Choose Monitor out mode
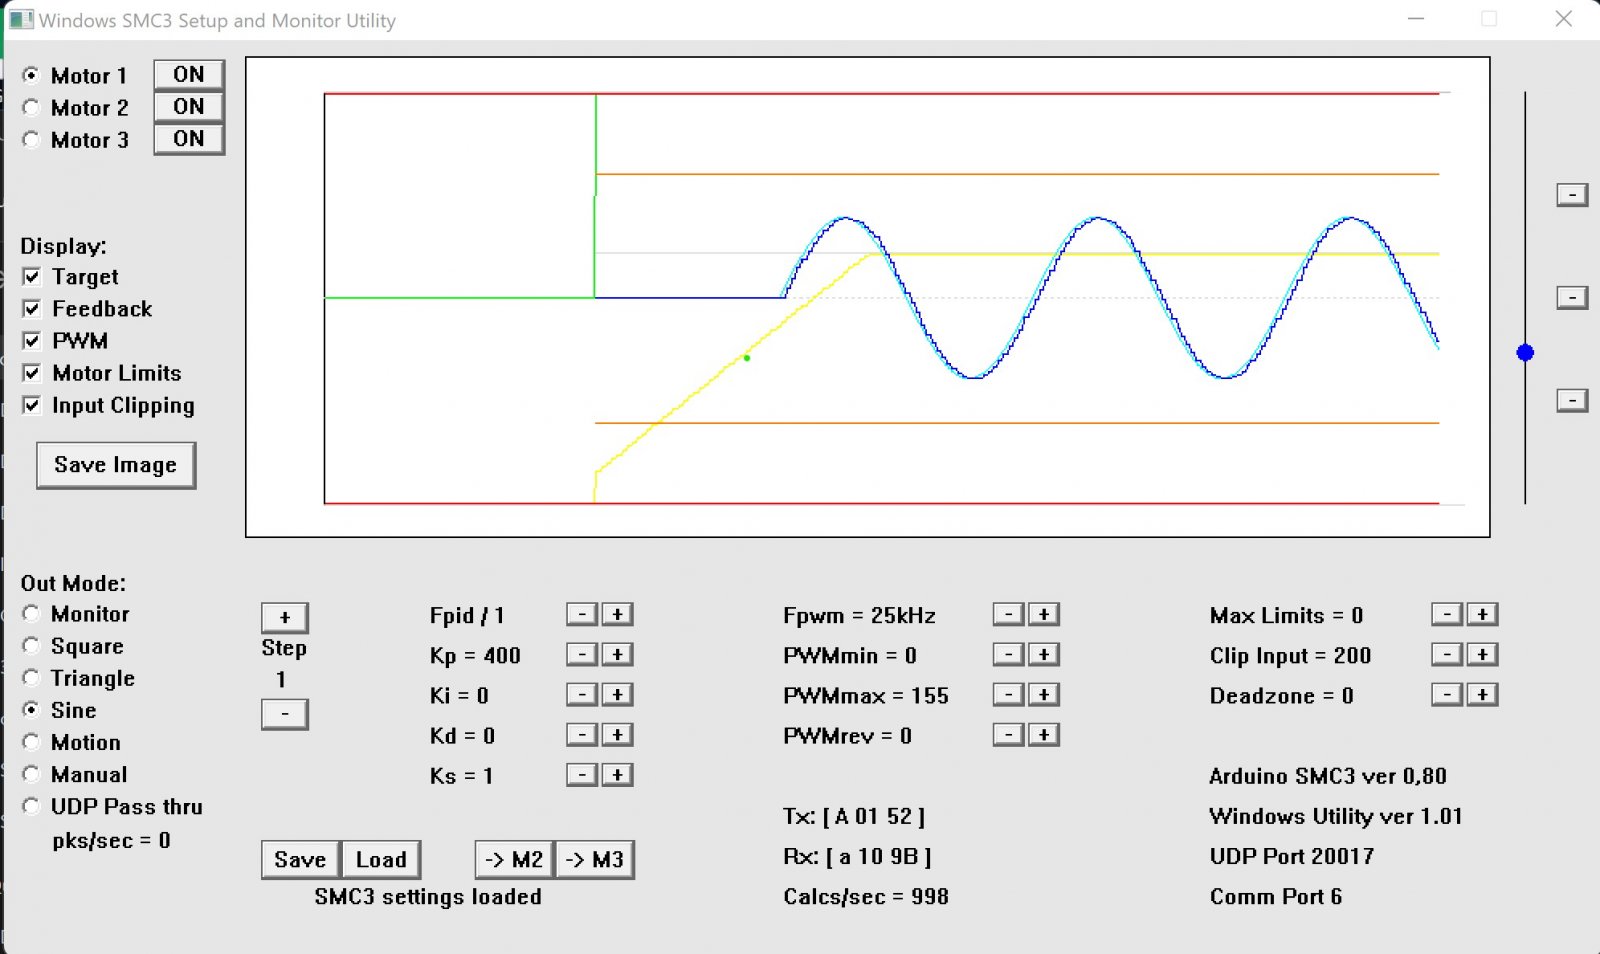The image size is (1600, 954). (31, 613)
